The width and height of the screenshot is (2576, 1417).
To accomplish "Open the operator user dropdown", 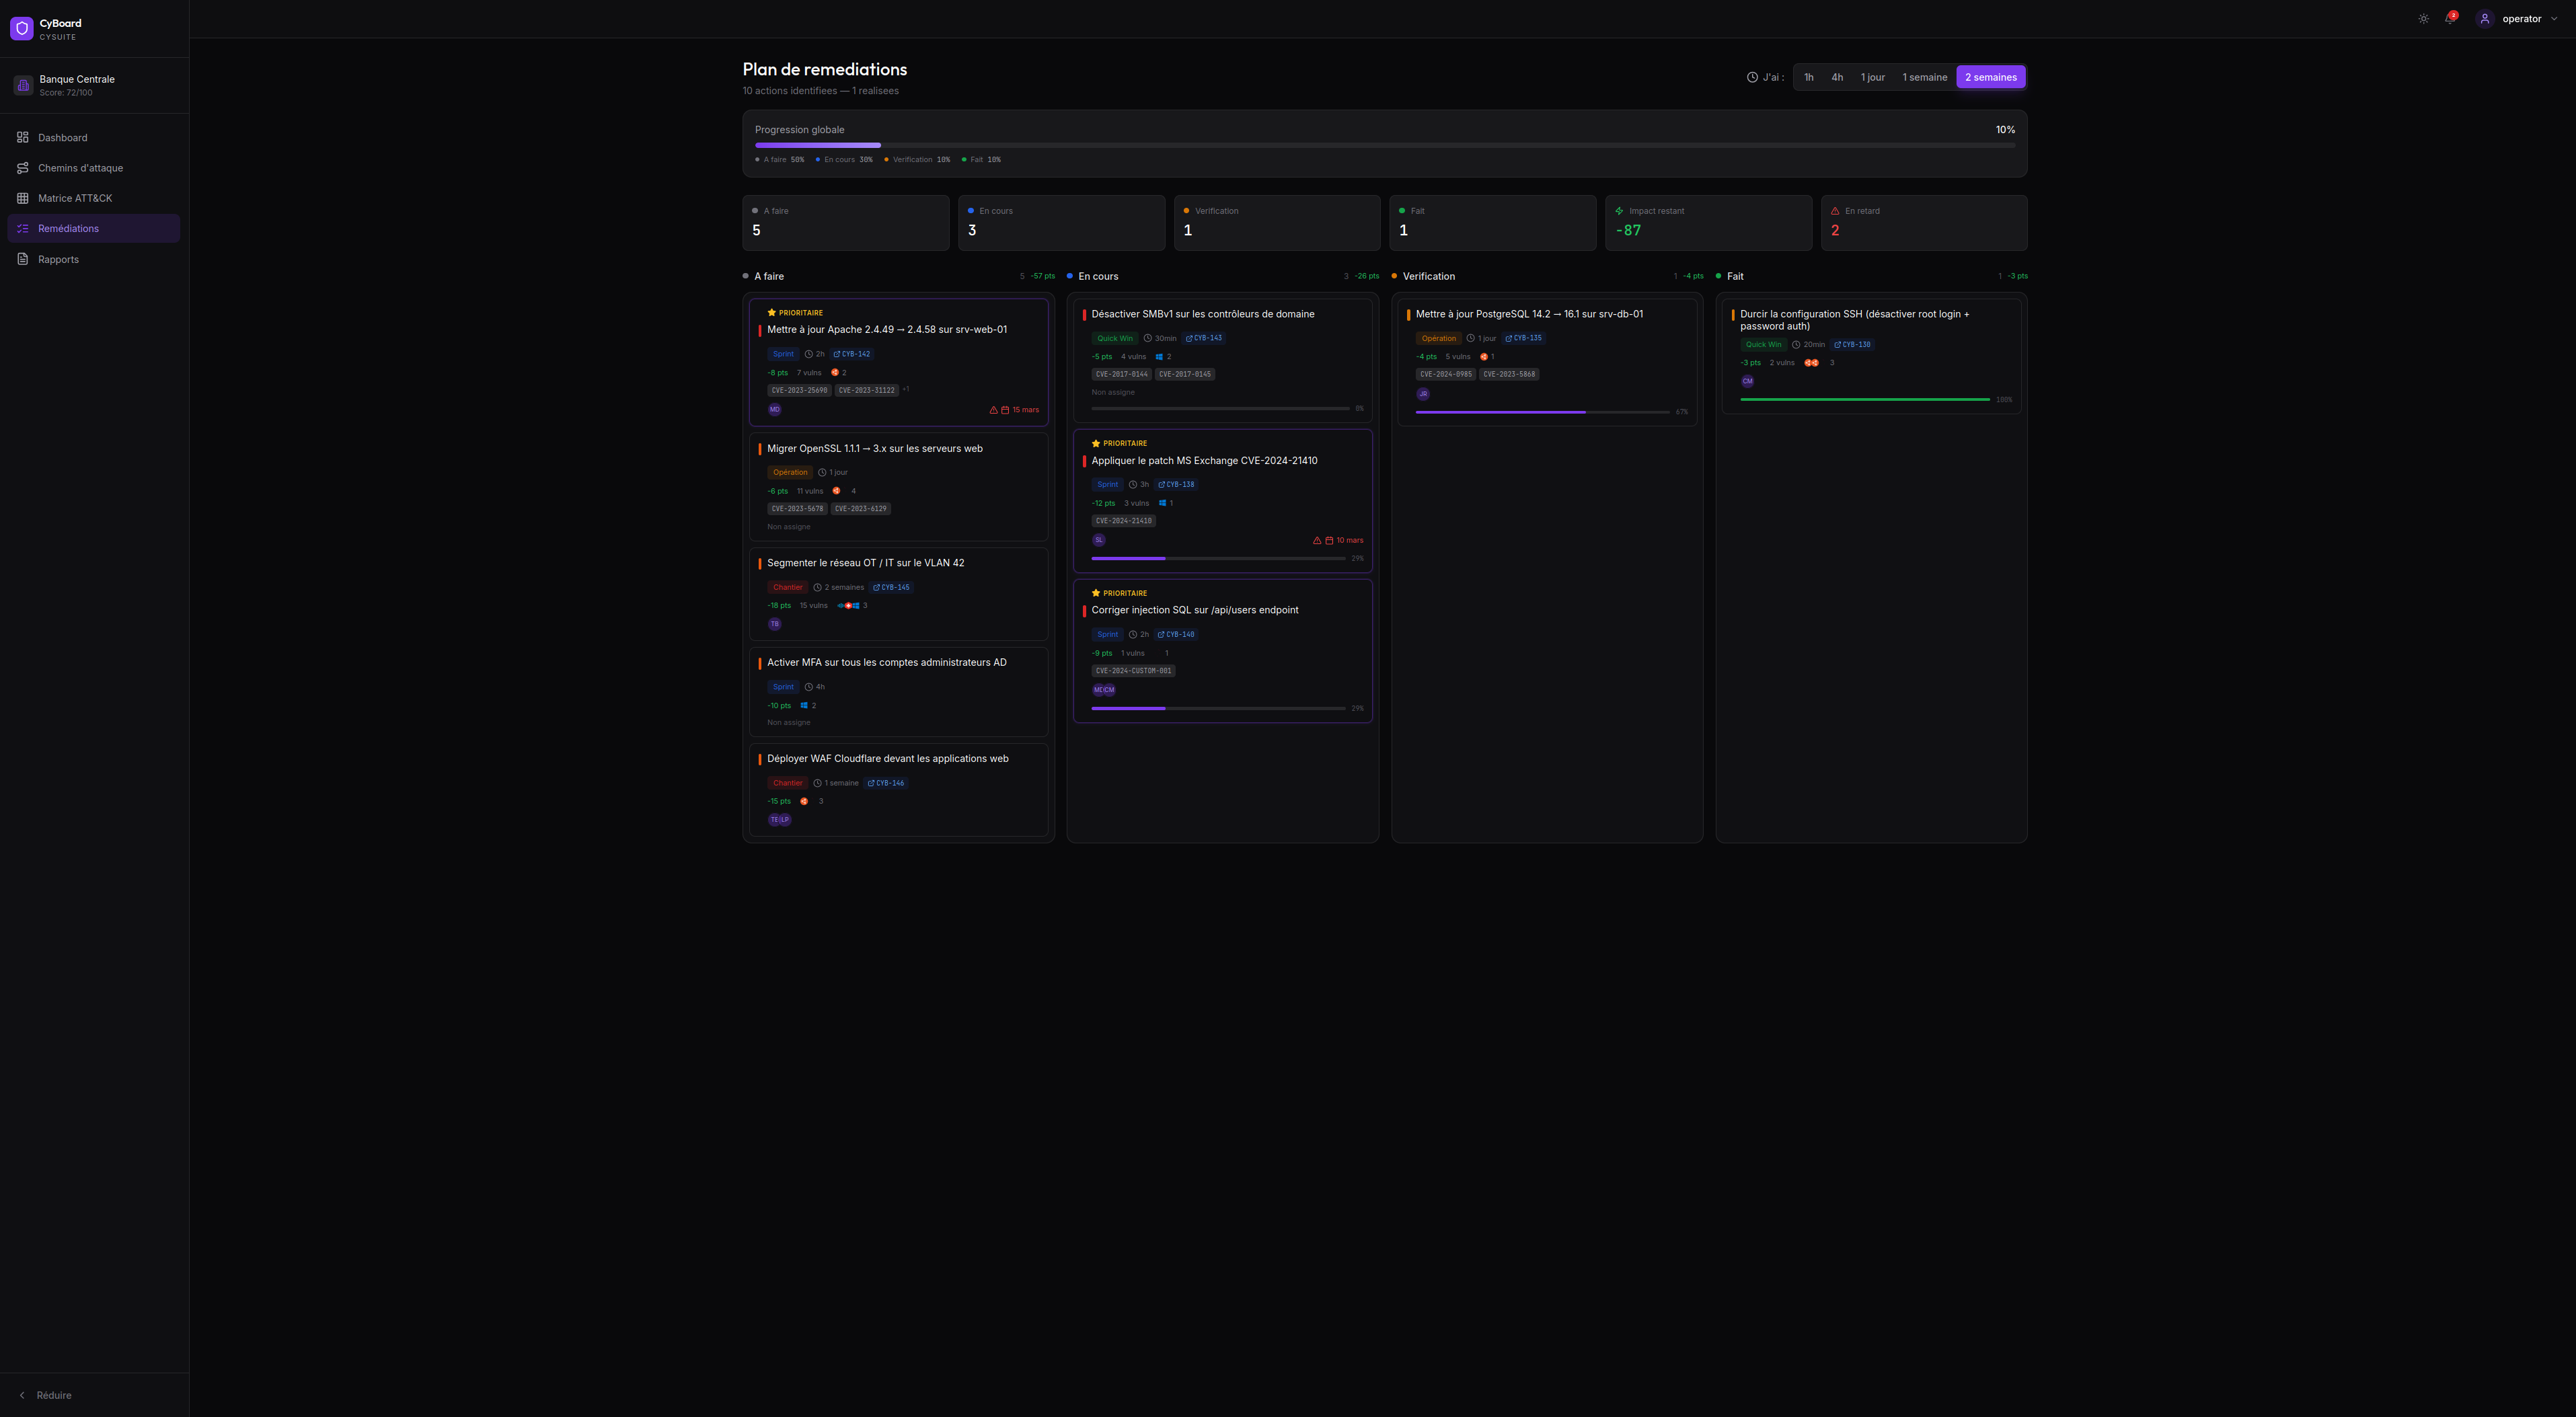I will 2520,19.
